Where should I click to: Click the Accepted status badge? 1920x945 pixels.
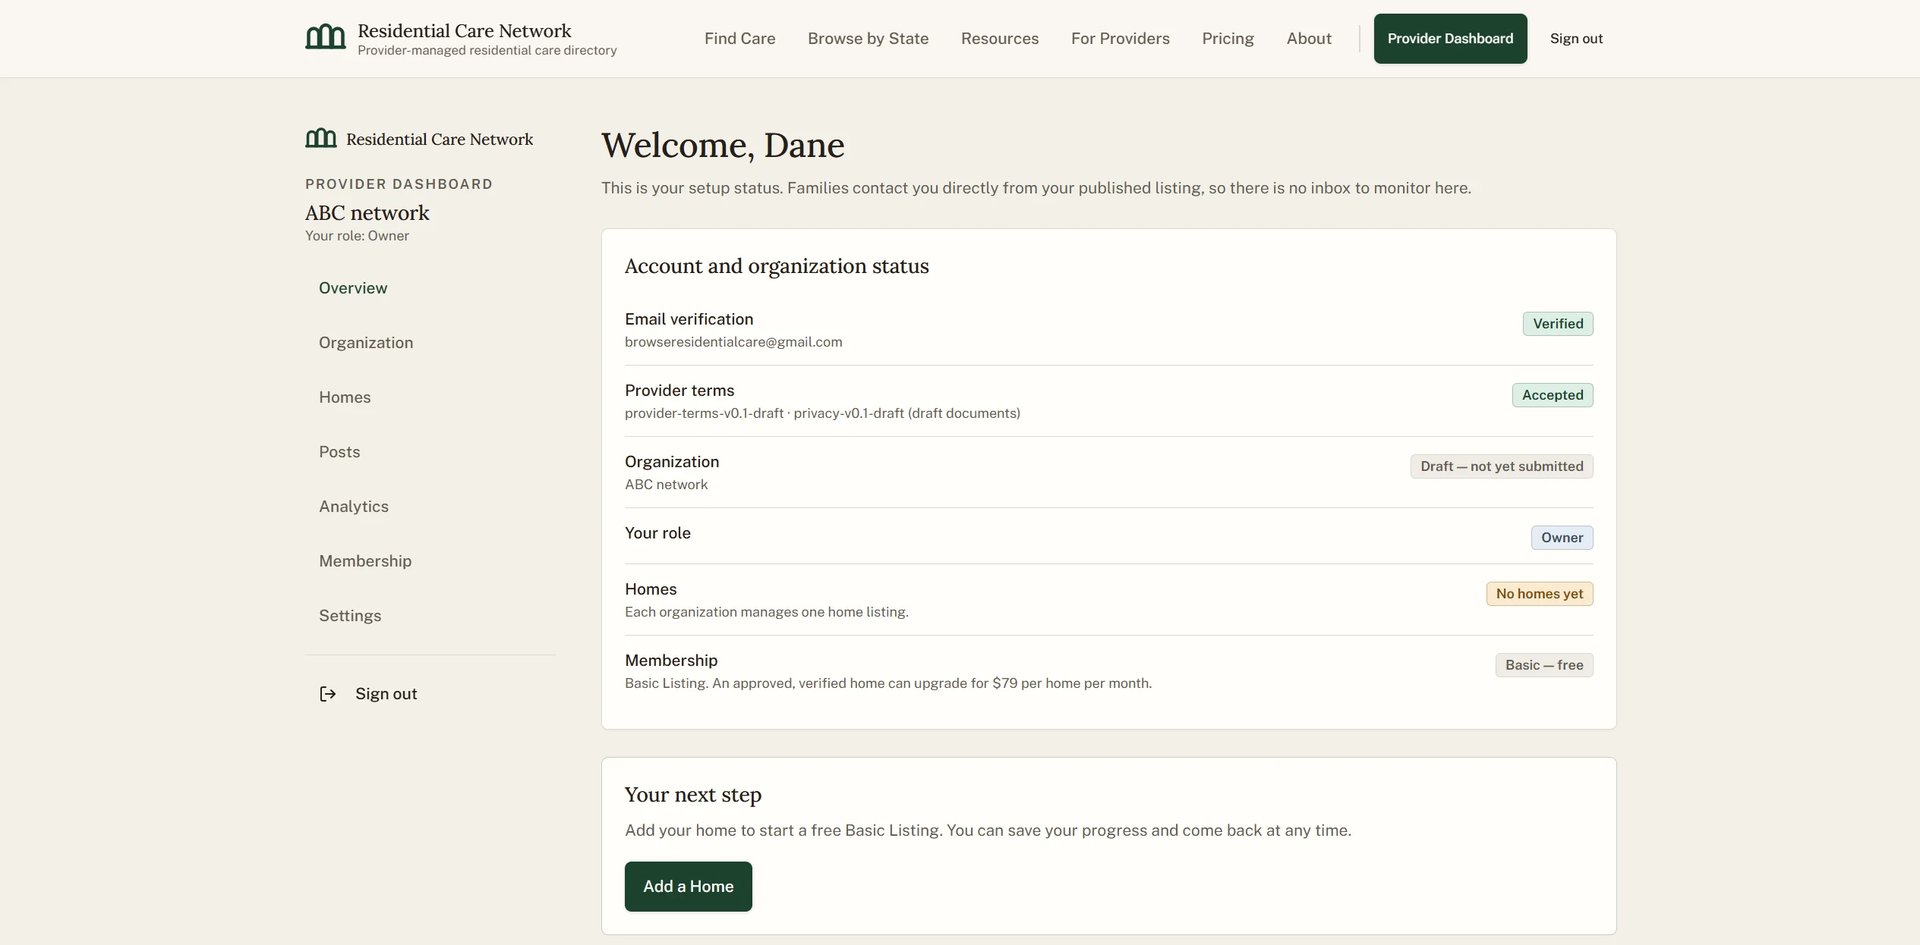[x=1552, y=395]
